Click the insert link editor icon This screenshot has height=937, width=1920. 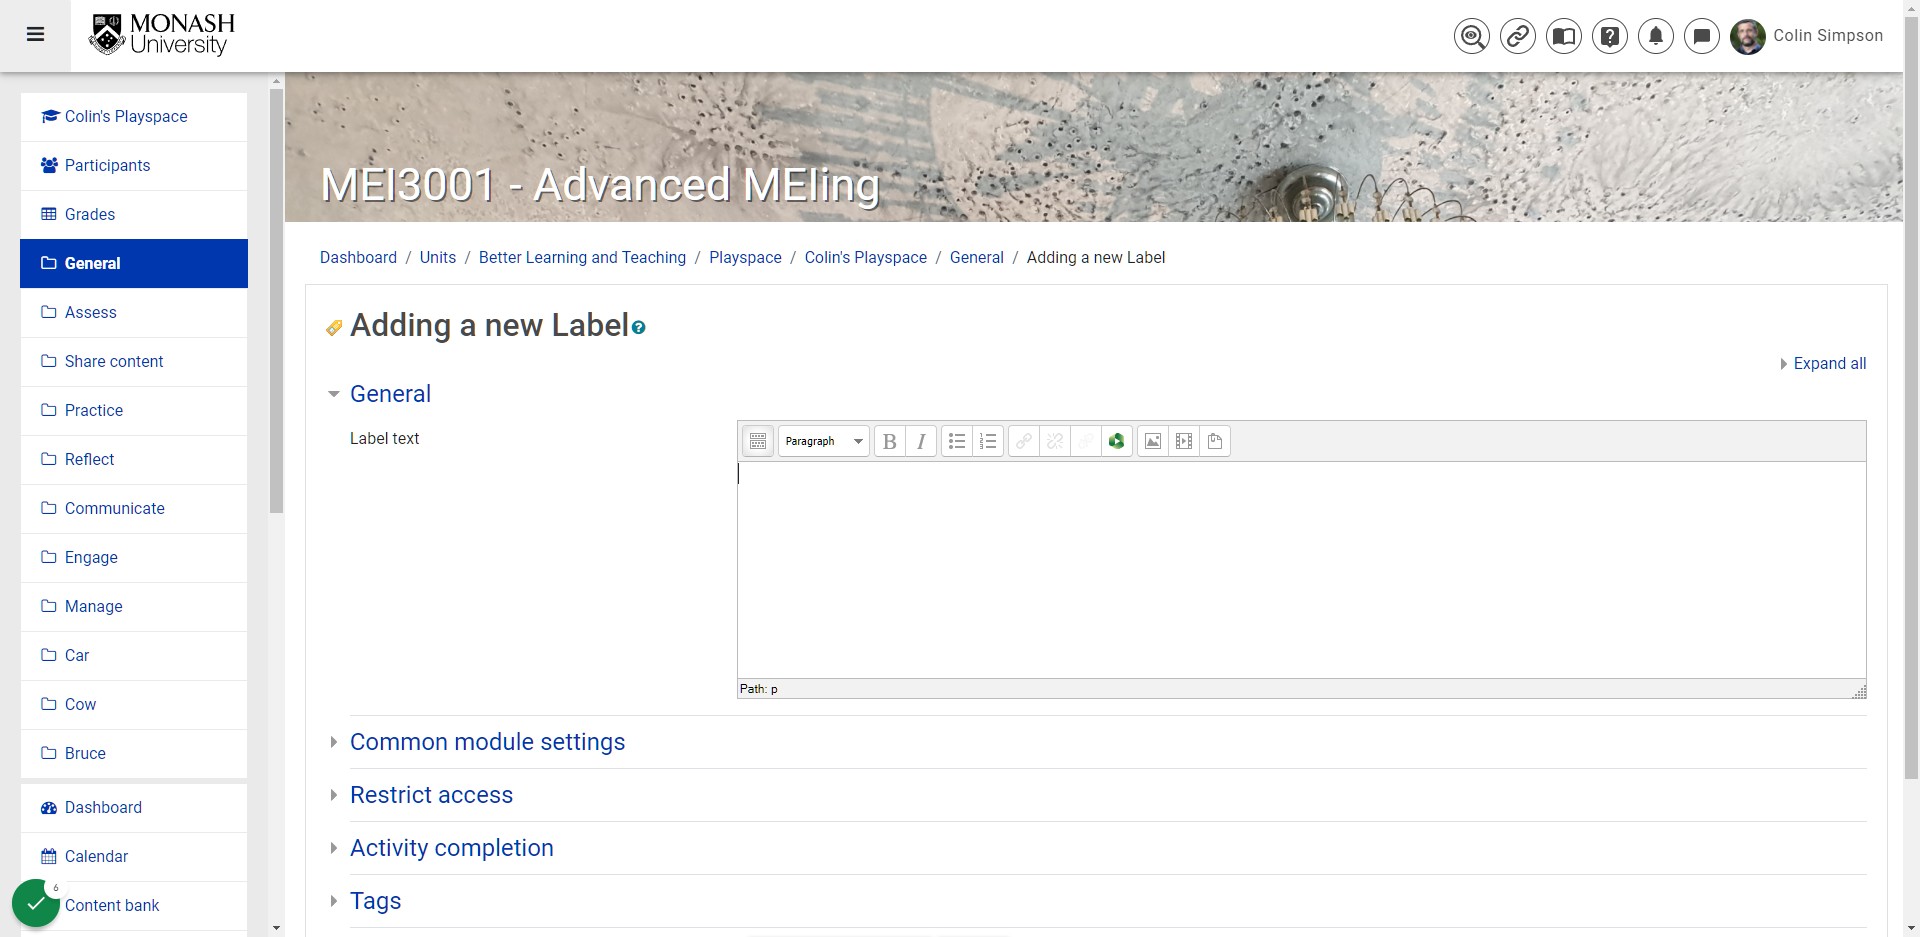(x=1024, y=441)
